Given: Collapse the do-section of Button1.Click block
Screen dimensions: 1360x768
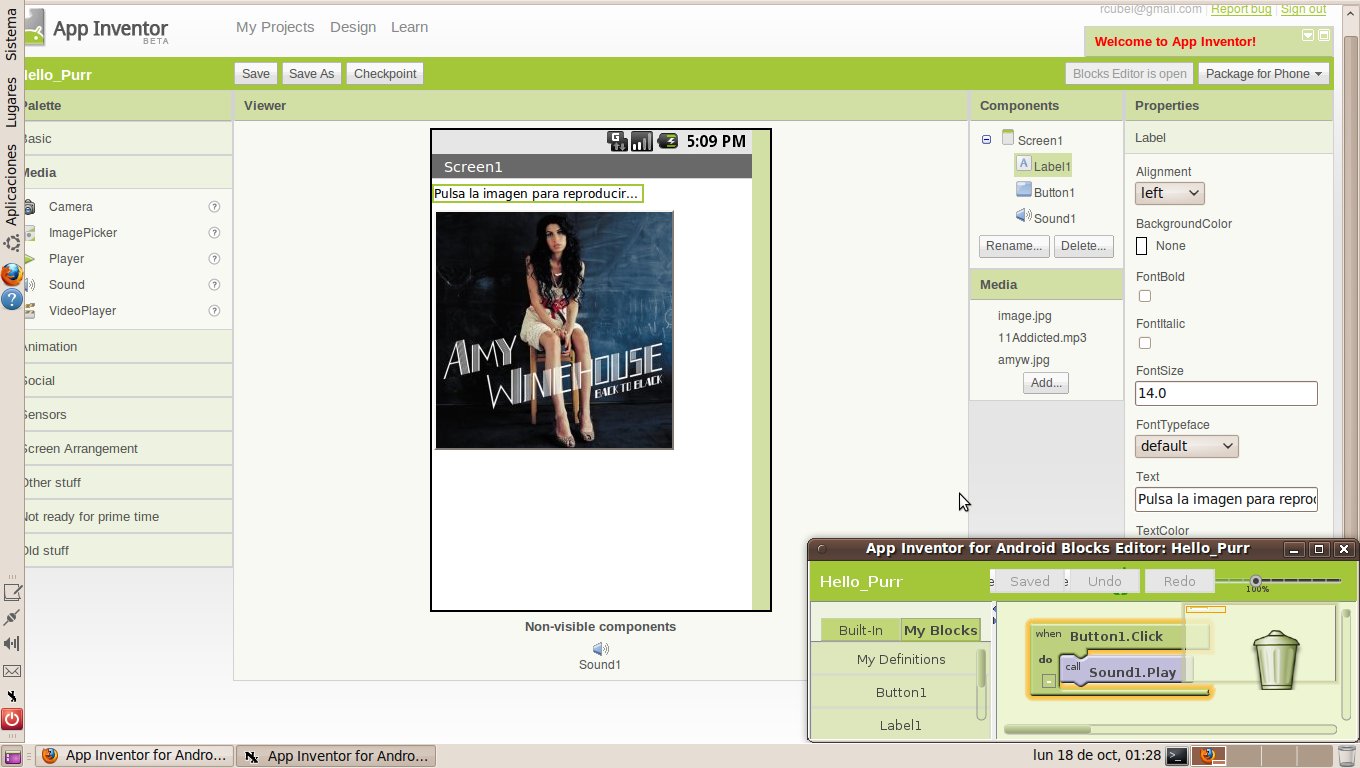Looking at the screenshot, I should tap(1048, 681).
